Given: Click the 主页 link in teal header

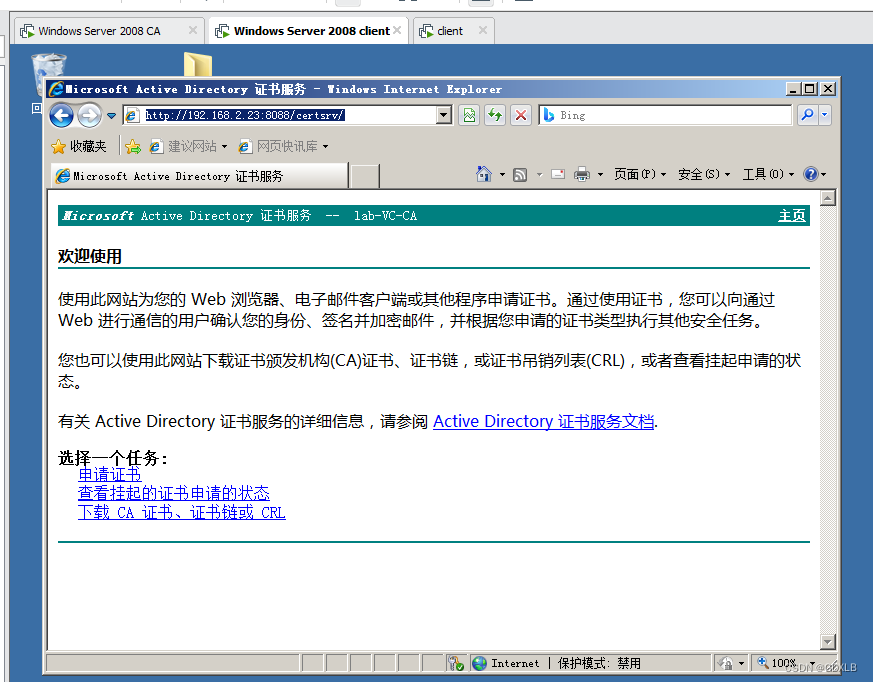Looking at the screenshot, I should click(x=792, y=215).
